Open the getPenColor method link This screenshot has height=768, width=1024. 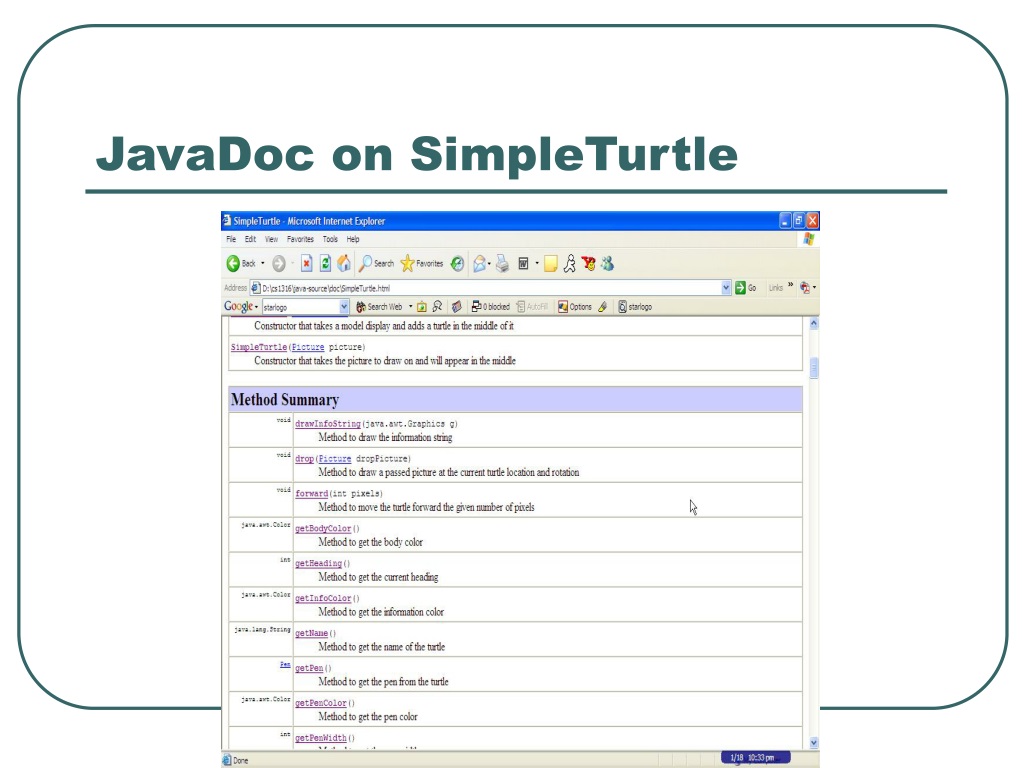321,703
